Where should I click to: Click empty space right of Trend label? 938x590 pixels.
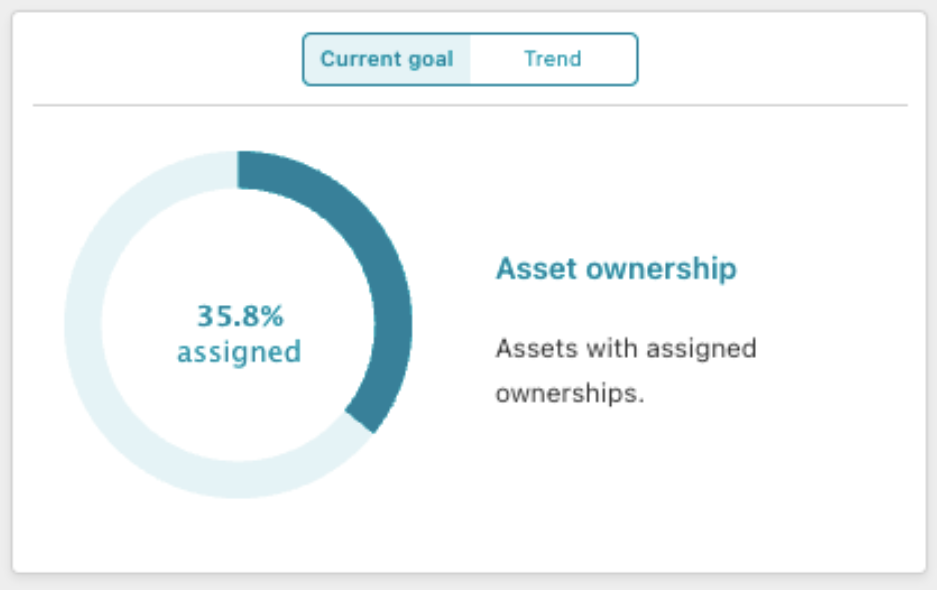[x=610, y=59]
